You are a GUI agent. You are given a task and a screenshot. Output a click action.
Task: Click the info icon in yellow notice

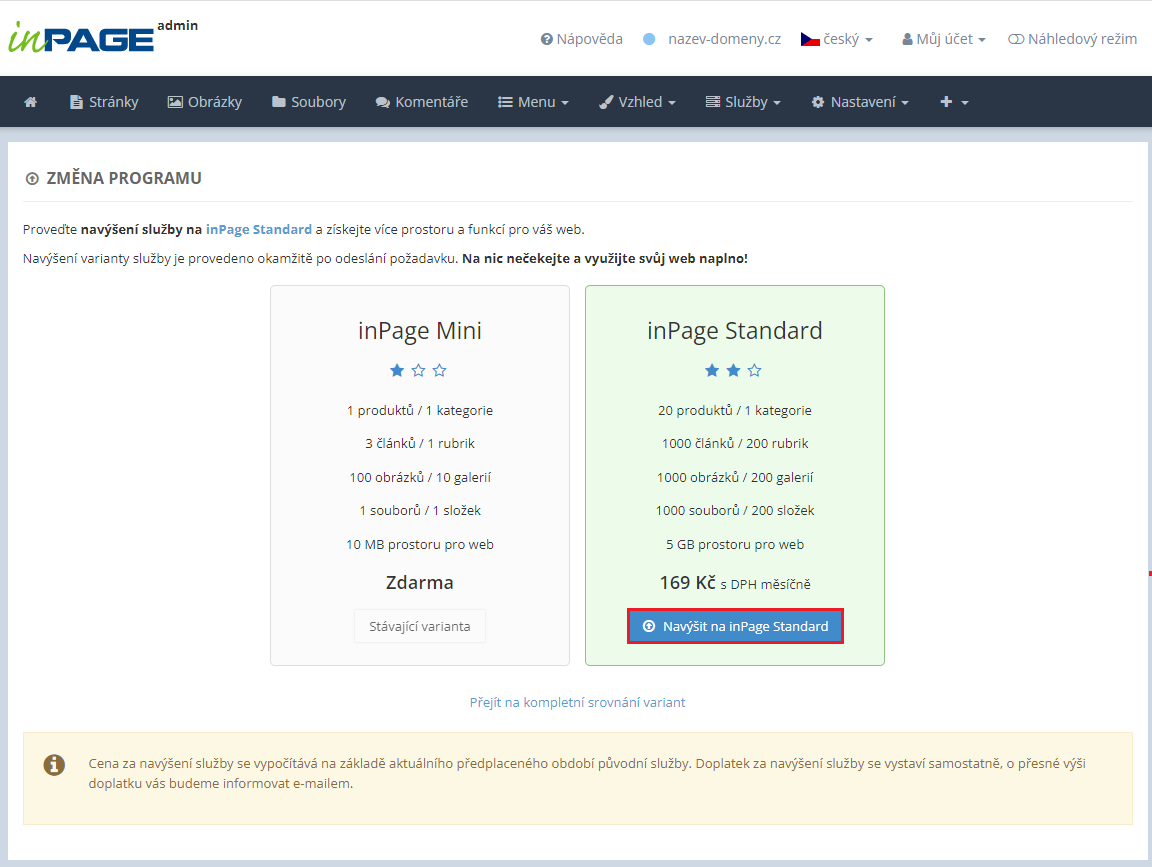54,765
